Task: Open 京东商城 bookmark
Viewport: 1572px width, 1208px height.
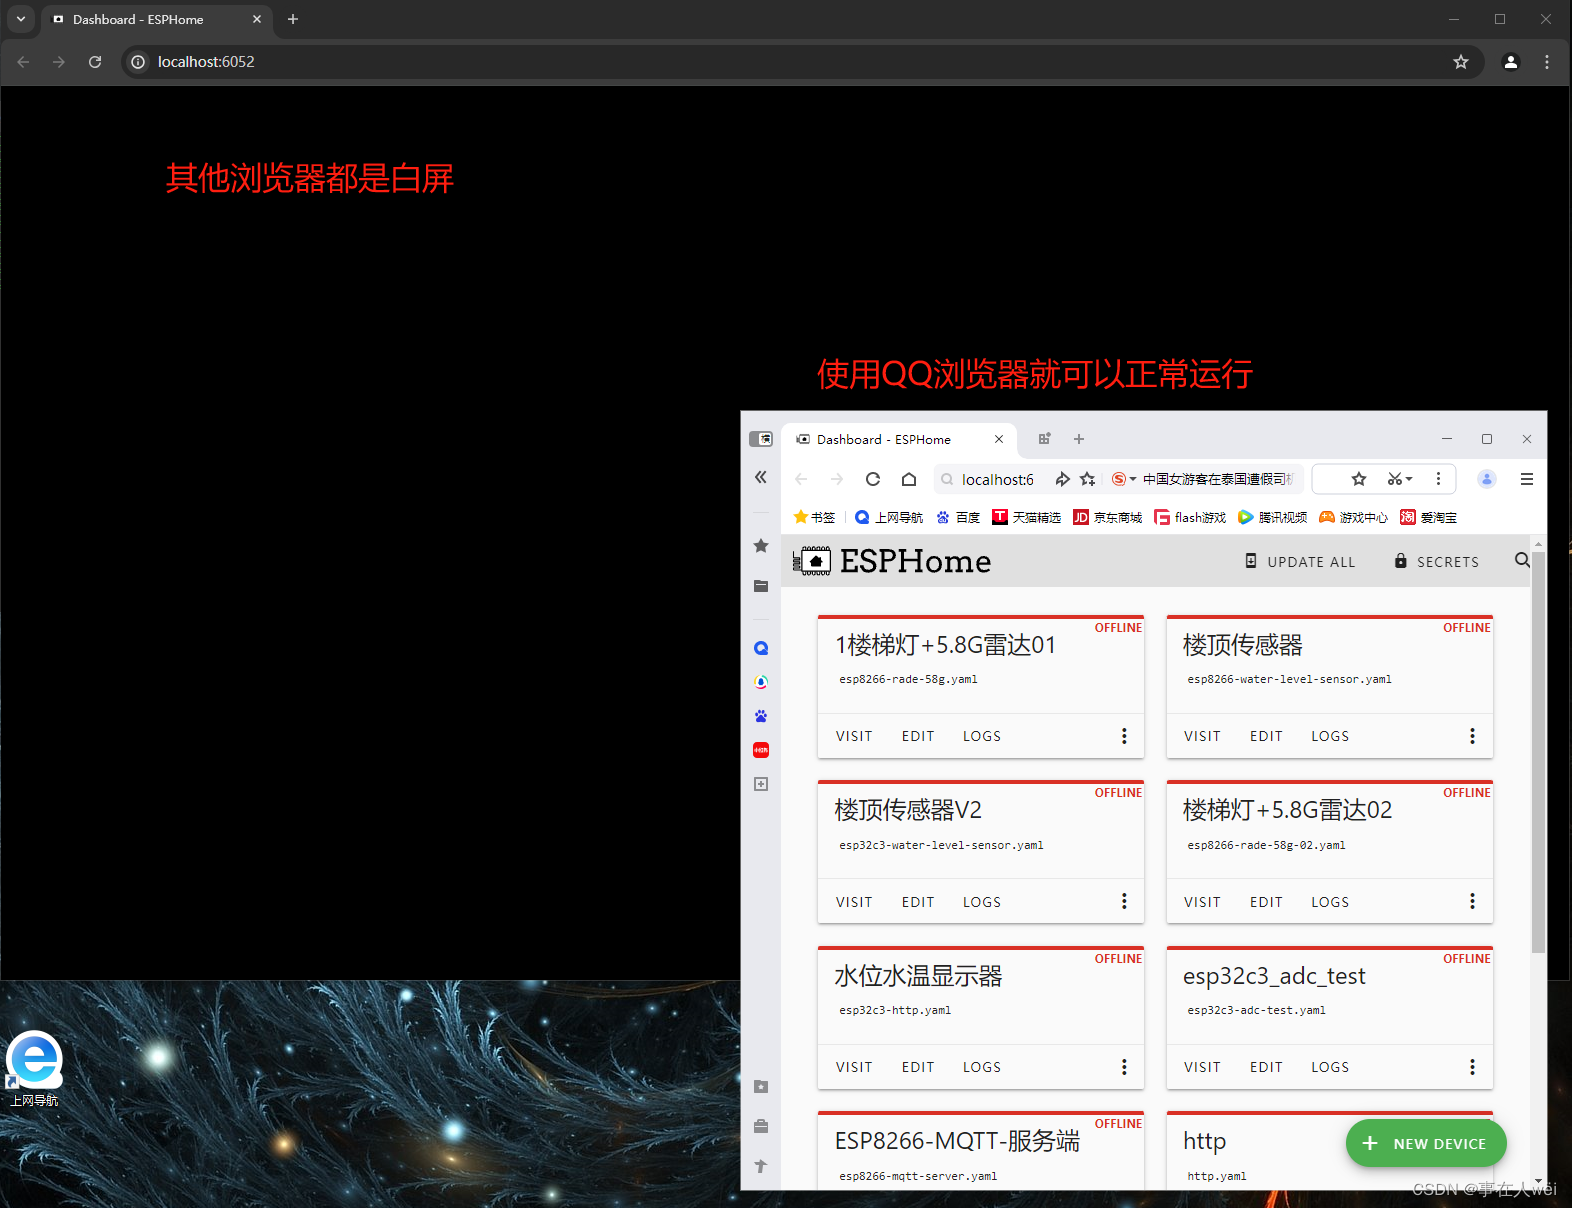Action: click(x=1108, y=517)
